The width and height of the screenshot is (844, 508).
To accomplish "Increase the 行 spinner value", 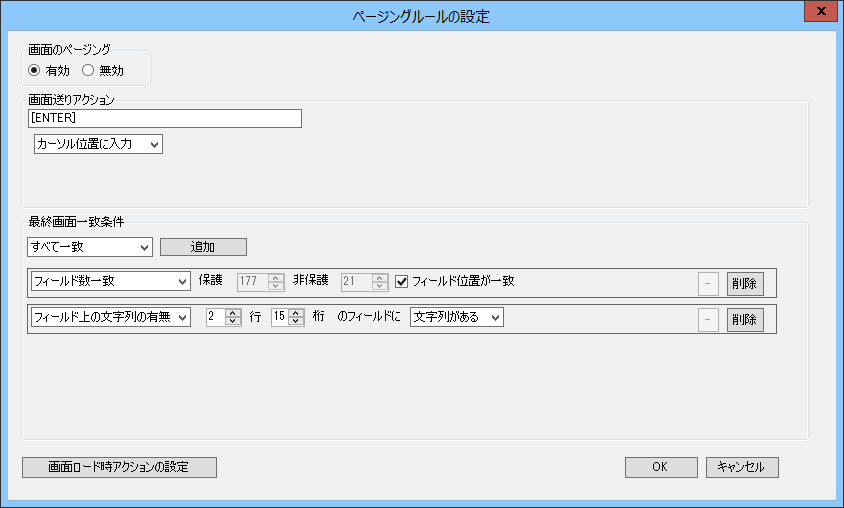I will point(233,313).
